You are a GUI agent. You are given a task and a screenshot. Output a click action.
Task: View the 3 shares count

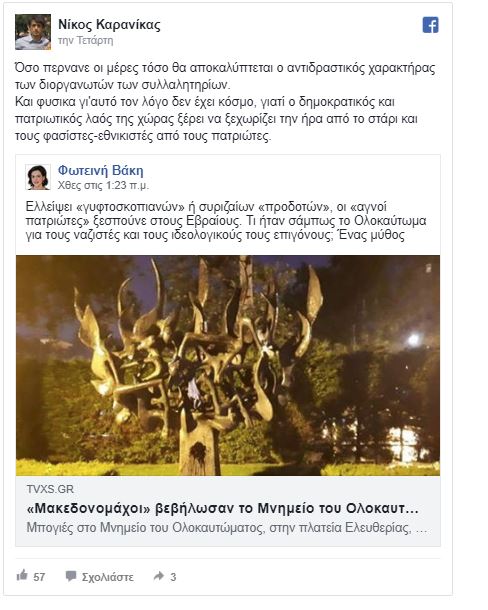(x=173, y=577)
